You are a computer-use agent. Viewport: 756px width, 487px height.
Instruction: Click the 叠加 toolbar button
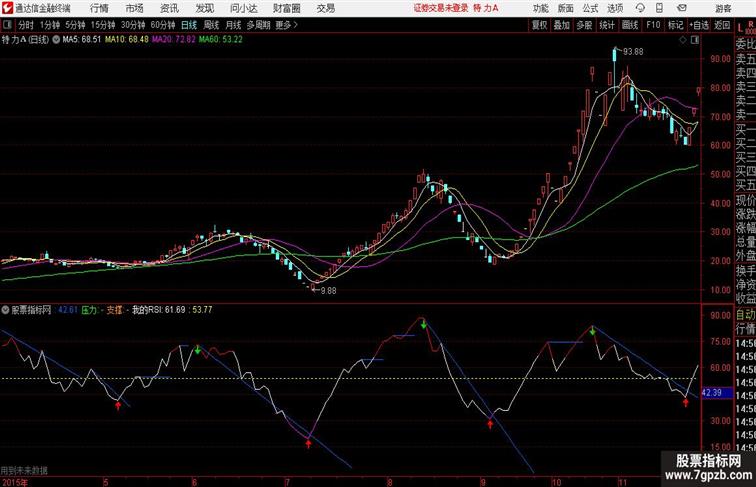tap(562, 25)
